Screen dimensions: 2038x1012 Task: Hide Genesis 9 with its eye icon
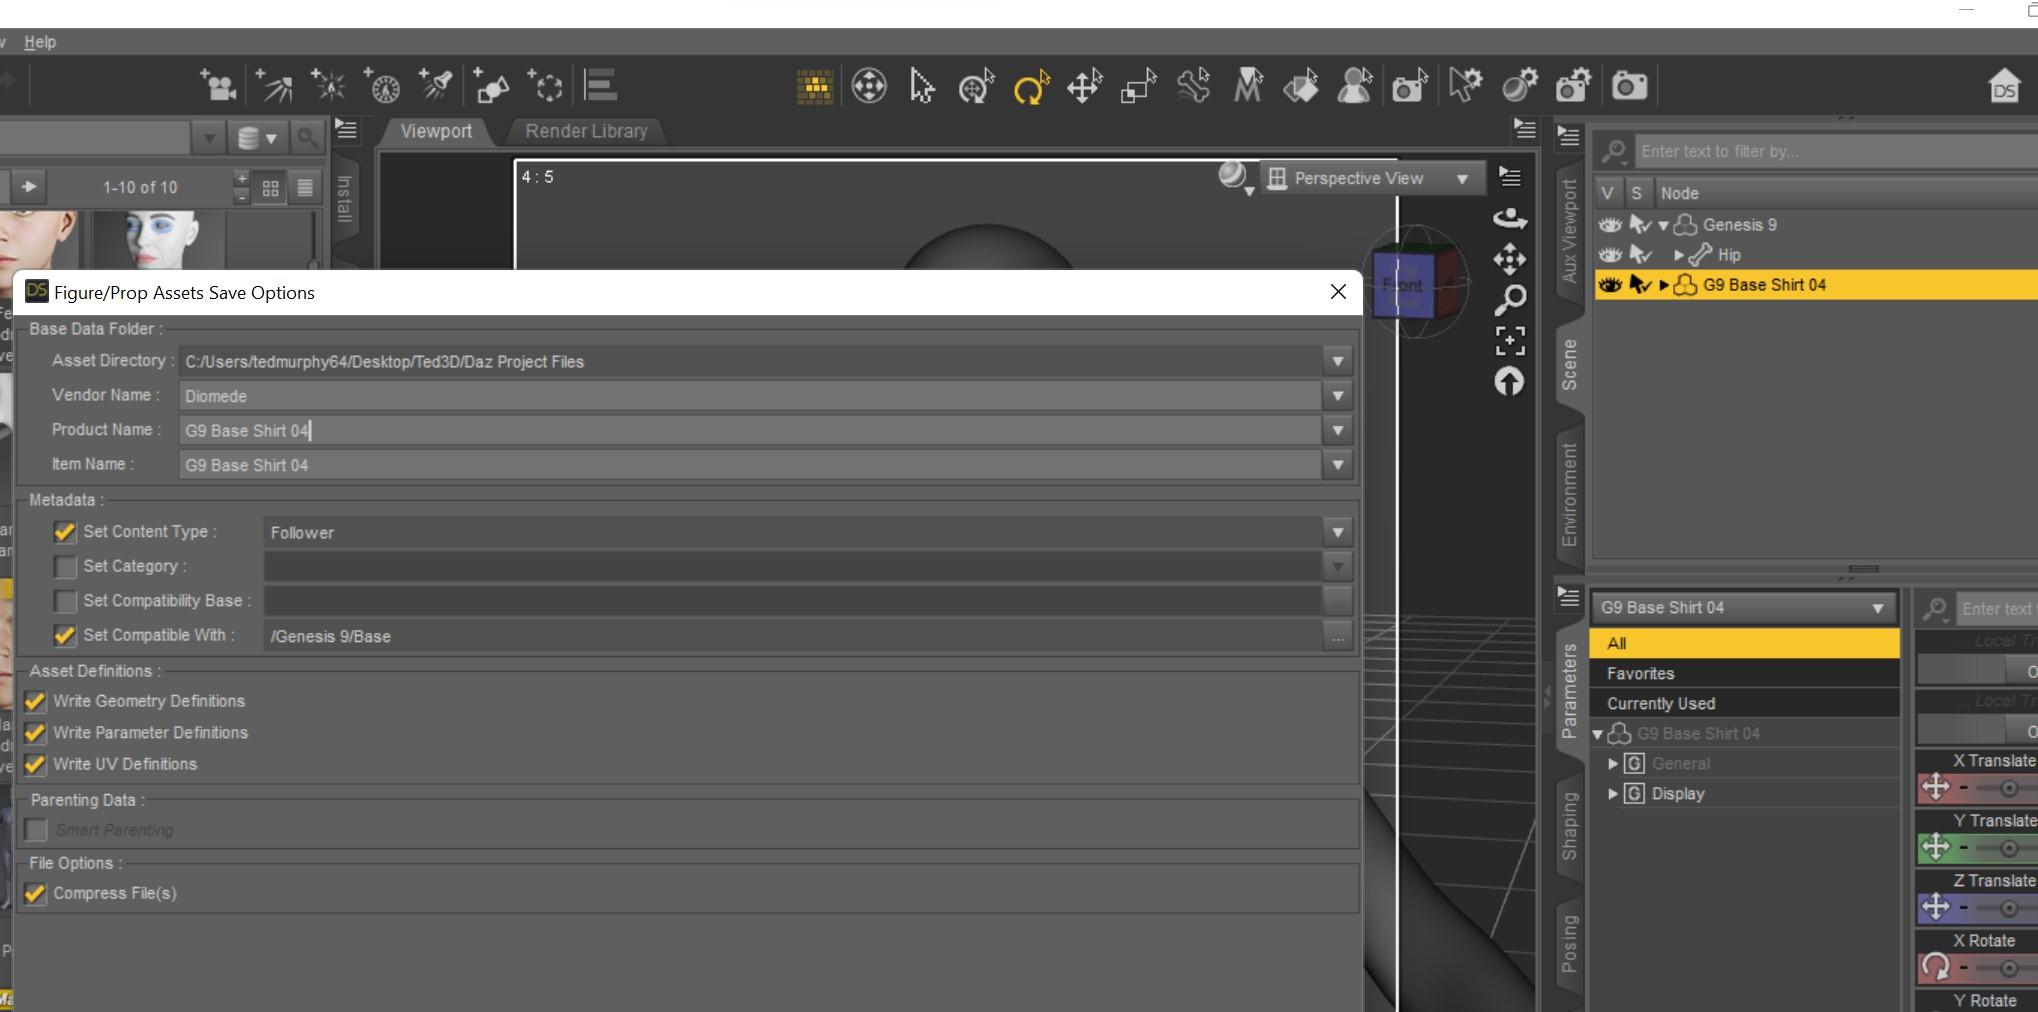[x=1610, y=225]
